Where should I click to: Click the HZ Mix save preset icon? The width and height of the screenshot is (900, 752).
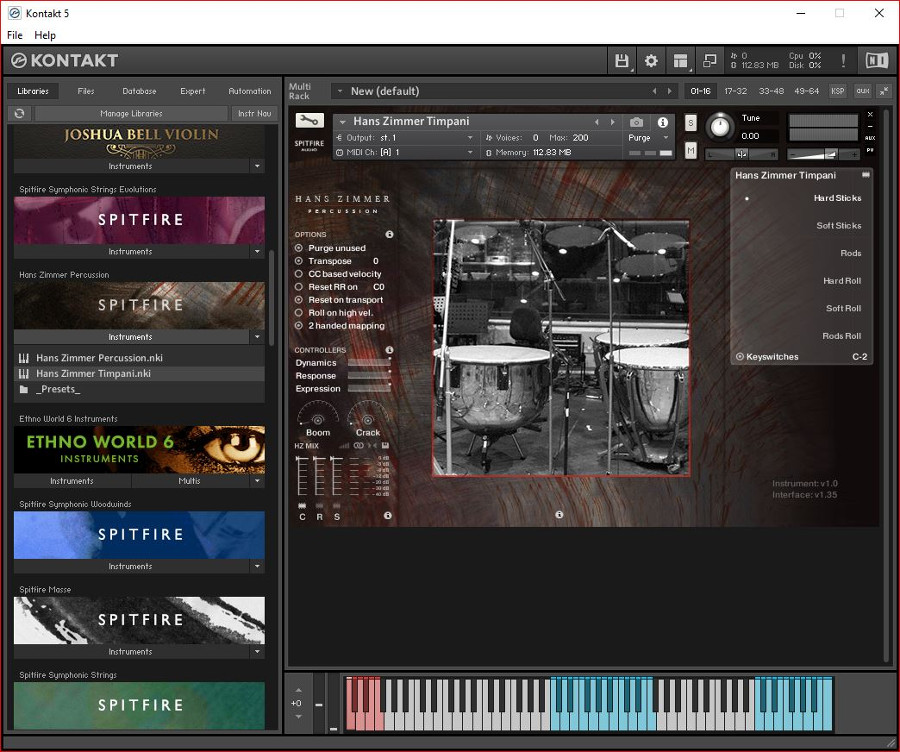385,445
